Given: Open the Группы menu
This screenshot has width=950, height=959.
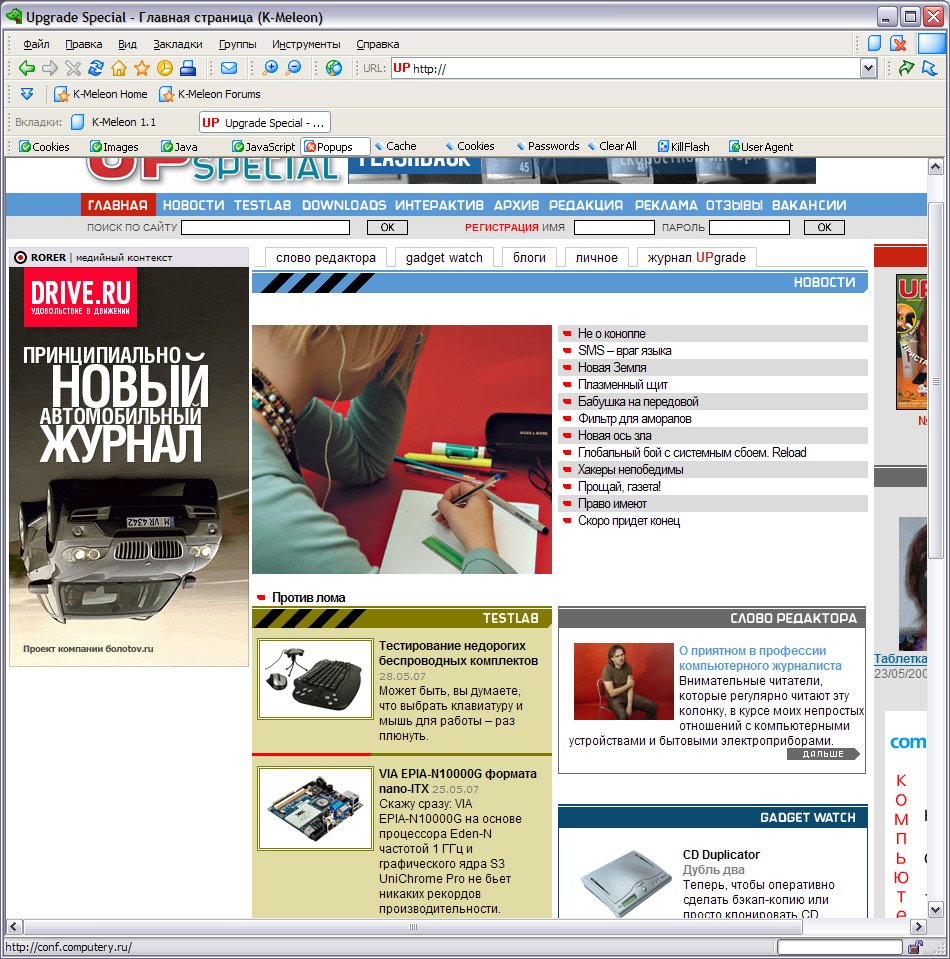Looking at the screenshot, I should [237, 44].
